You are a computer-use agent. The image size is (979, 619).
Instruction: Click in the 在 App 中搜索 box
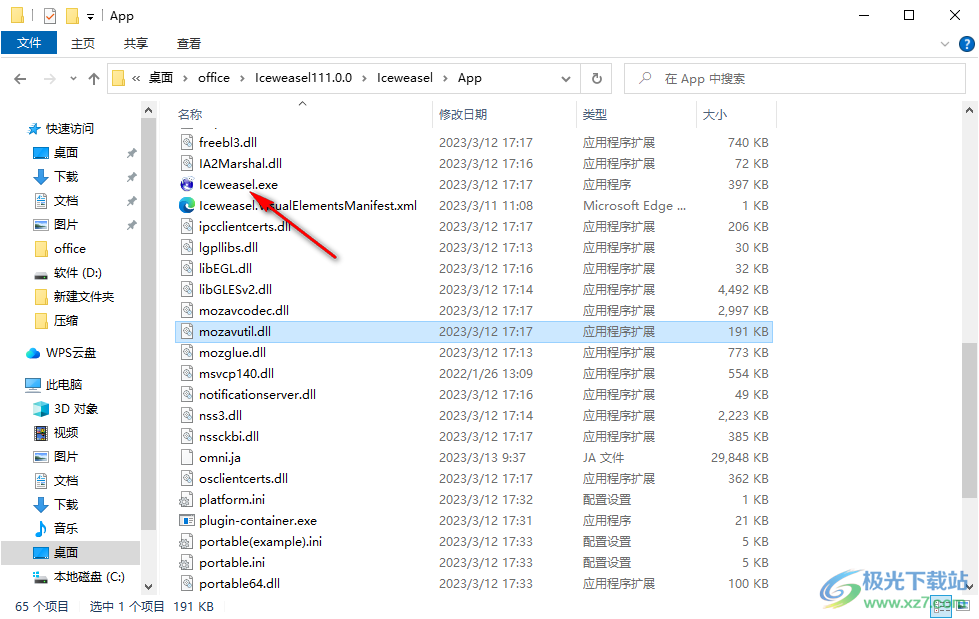794,79
